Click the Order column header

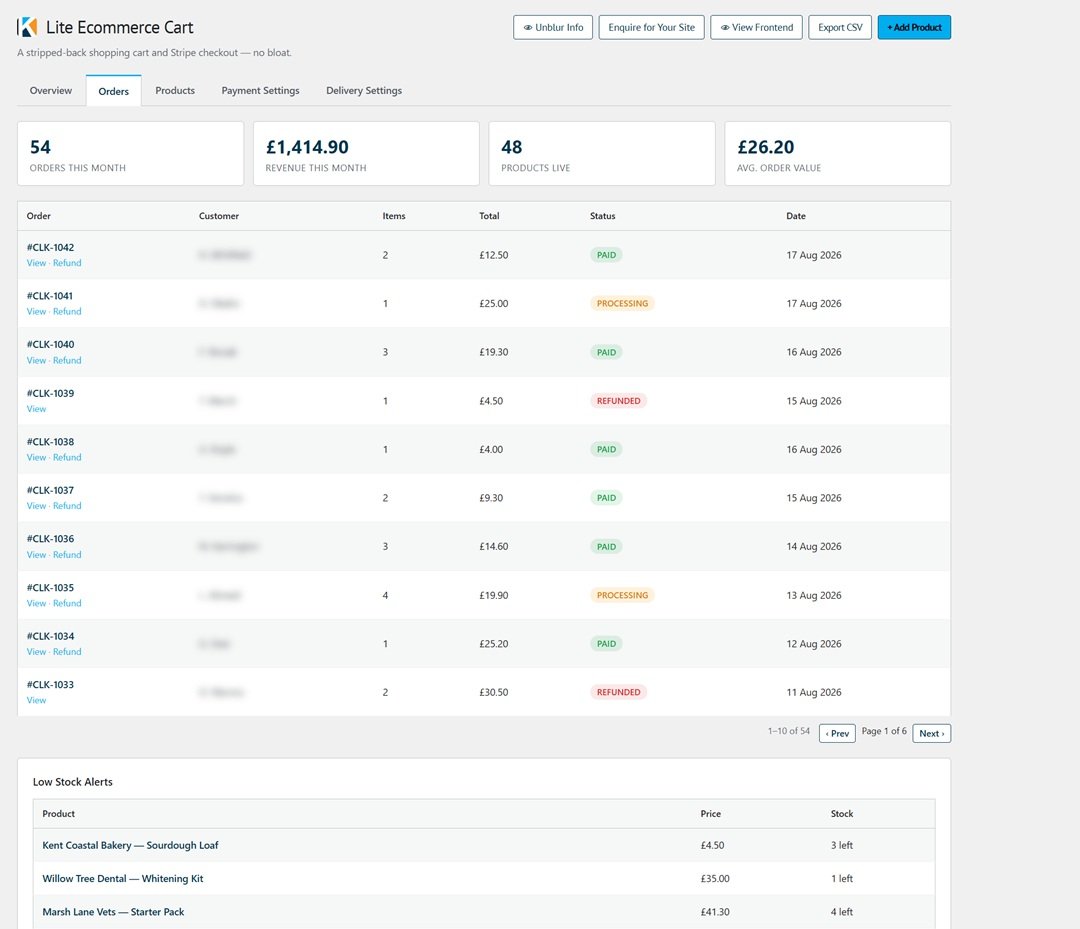click(39, 216)
